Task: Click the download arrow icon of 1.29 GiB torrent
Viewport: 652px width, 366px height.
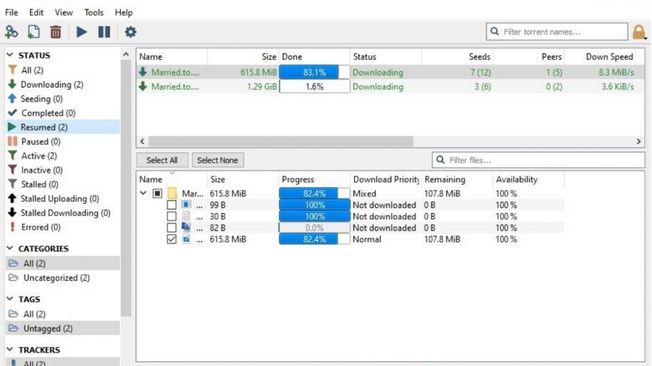Action: click(143, 87)
